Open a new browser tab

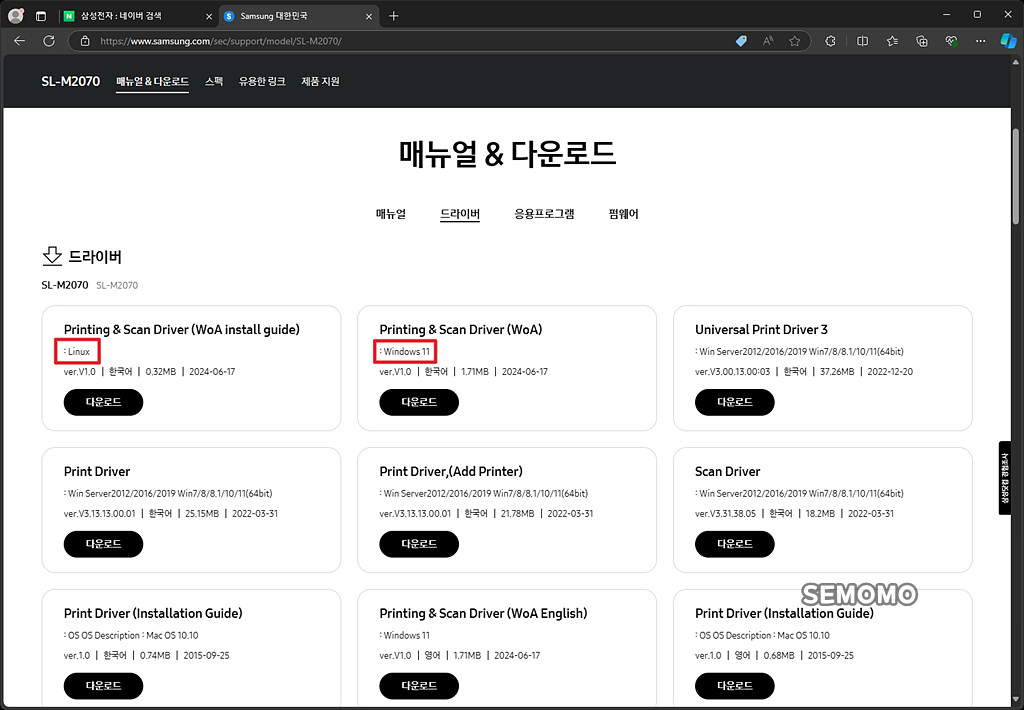point(393,16)
